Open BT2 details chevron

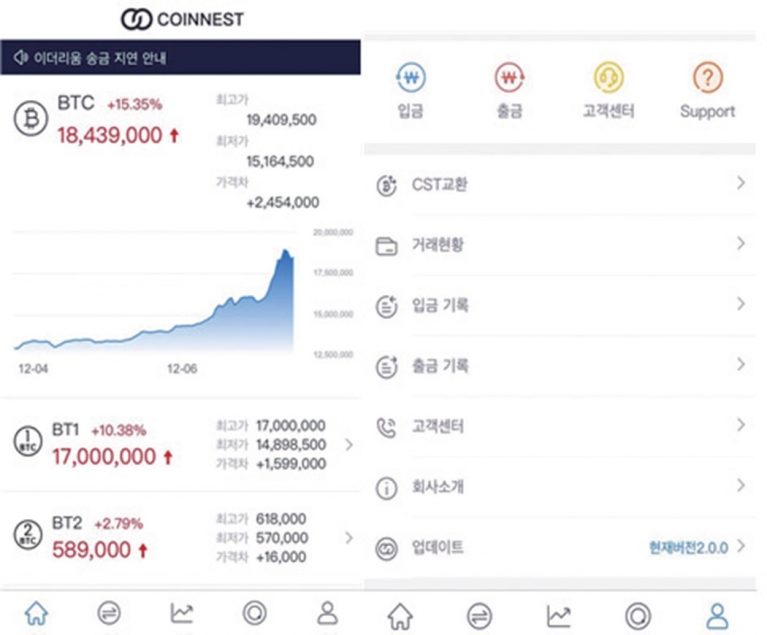[349, 538]
